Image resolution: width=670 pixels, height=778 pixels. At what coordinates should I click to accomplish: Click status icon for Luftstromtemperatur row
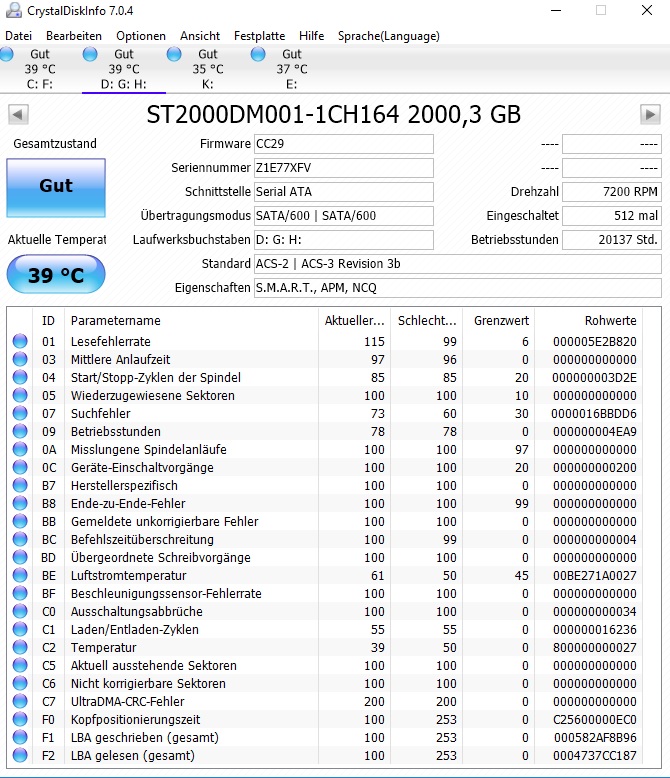20,575
